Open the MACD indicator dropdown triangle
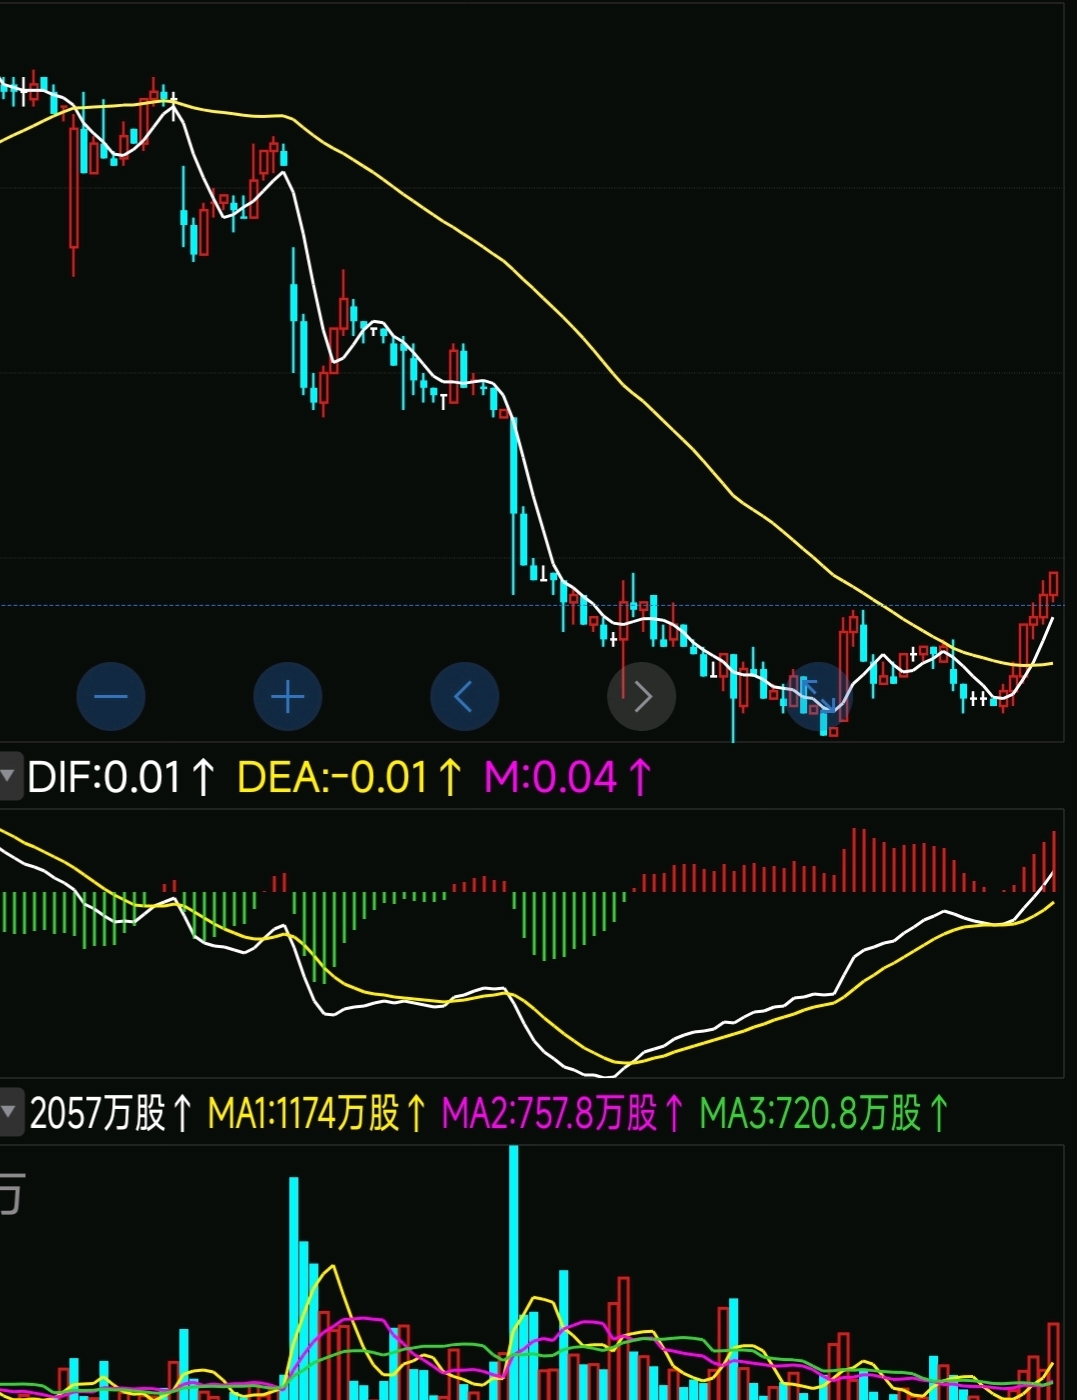This screenshot has width=1077, height=1400. click(10, 777)
